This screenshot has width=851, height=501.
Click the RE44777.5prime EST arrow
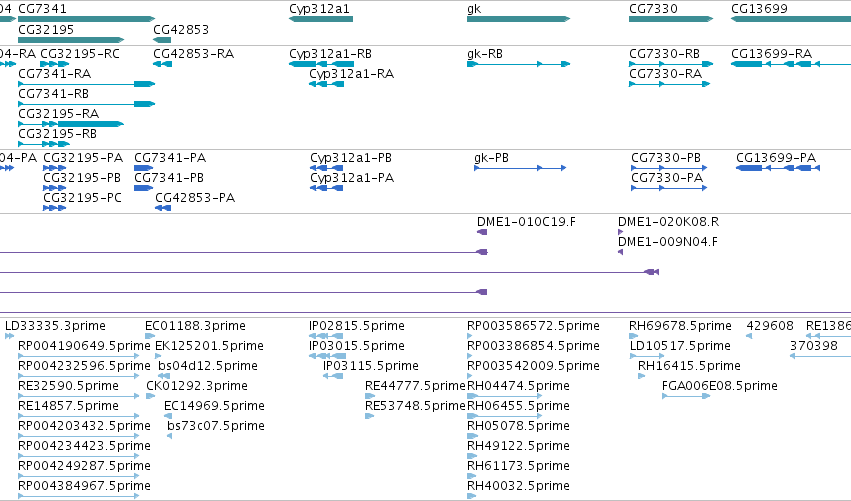pyautogui.click(x=370, y=396)
